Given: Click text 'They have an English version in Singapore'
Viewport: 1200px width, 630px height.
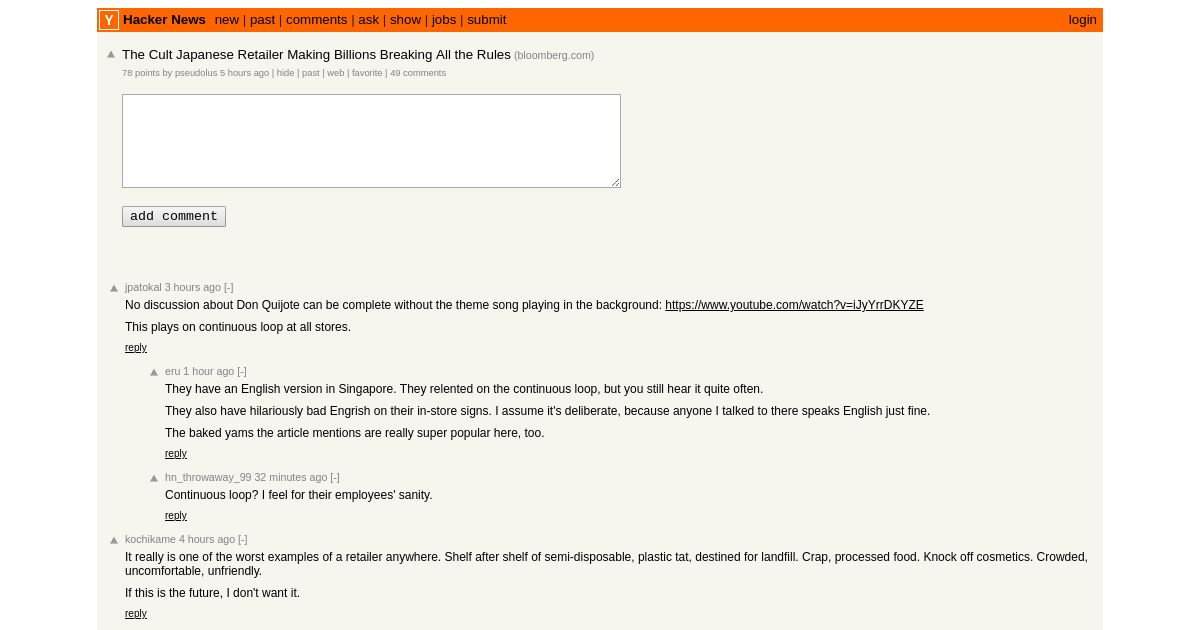Looking at the screenshot, I should point(280,389).
